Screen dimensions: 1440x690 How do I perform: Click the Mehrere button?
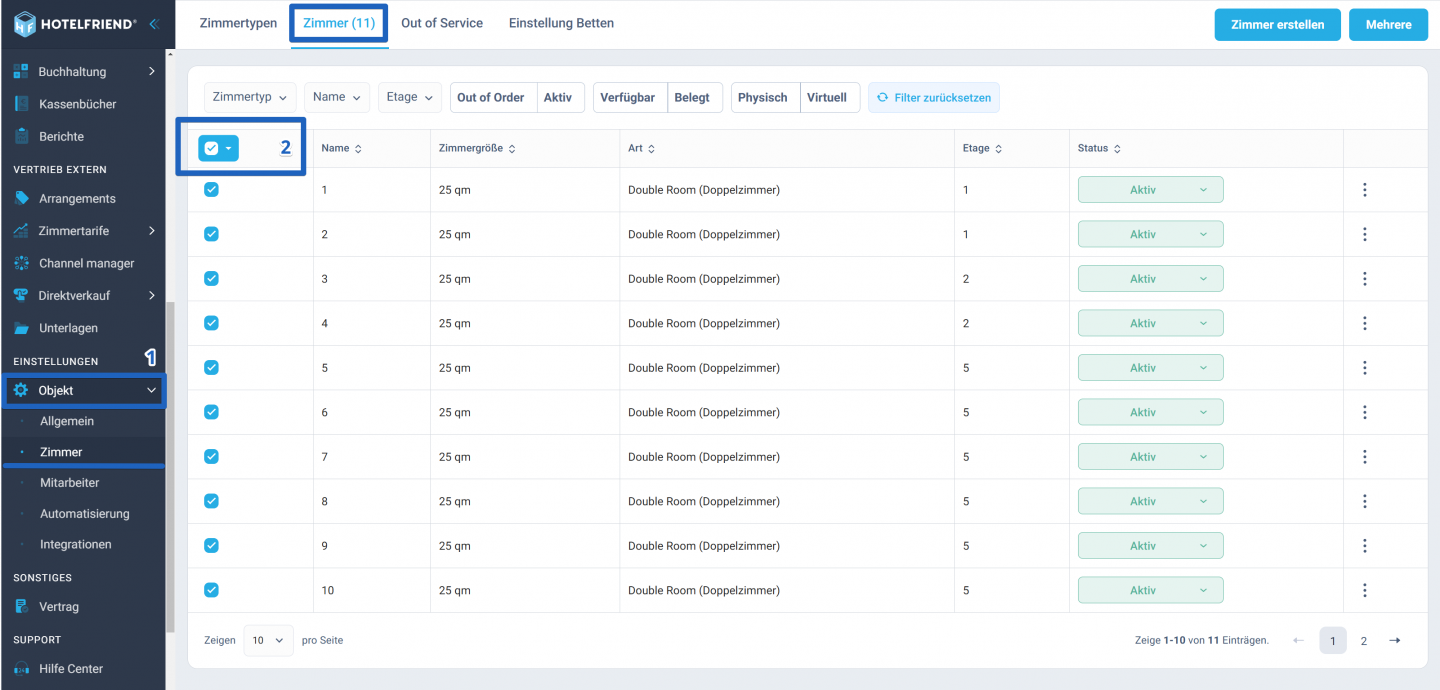[x=1388, y=25]
